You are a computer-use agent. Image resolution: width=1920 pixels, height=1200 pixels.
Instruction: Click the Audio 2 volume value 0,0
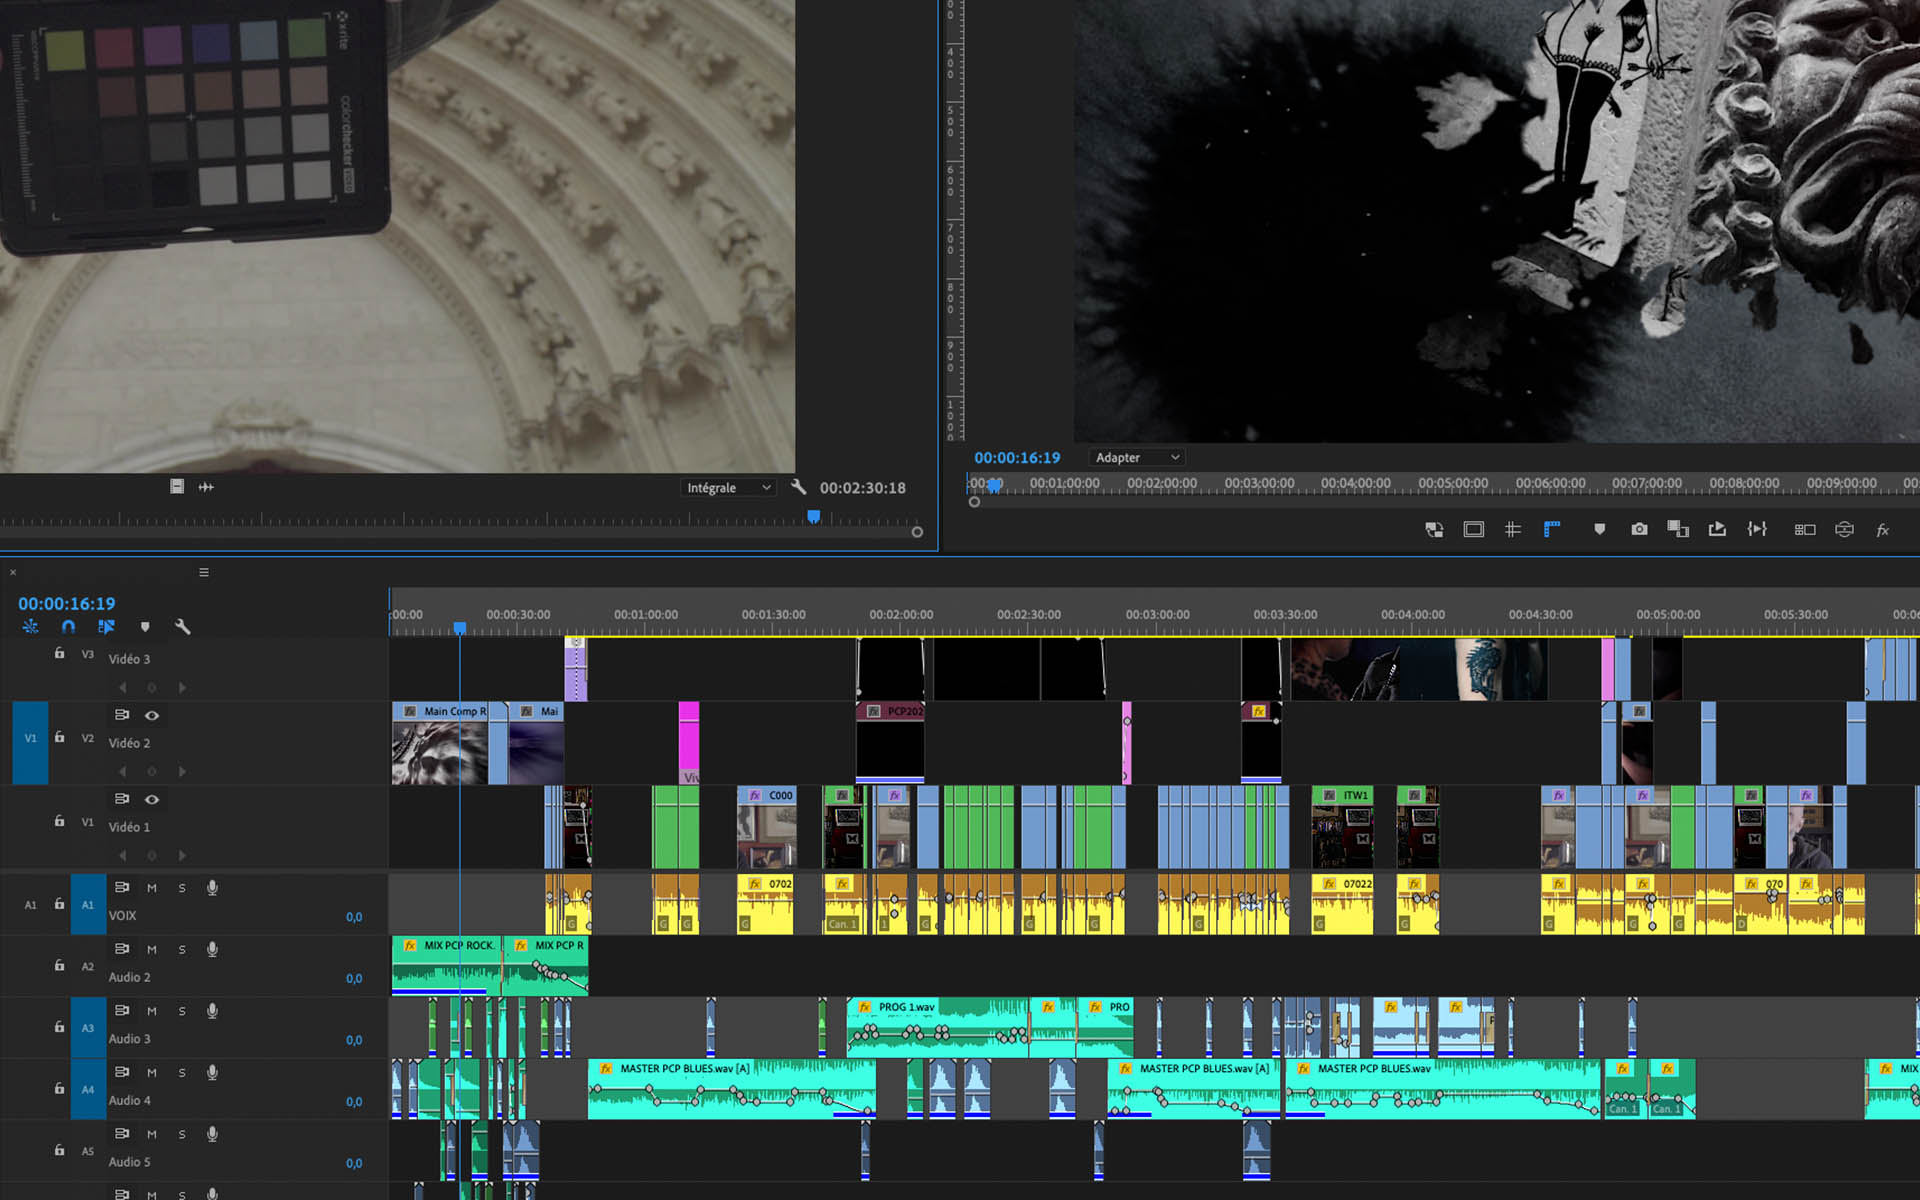pyautogui.click(x=354, y=979)
